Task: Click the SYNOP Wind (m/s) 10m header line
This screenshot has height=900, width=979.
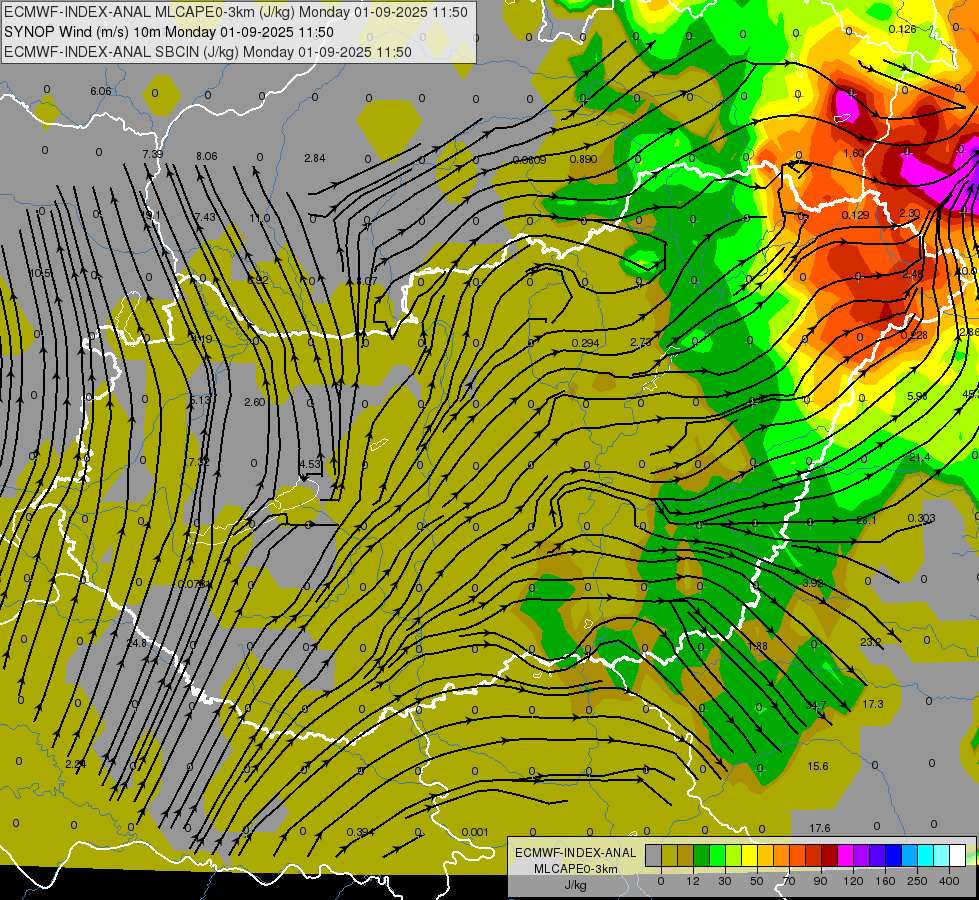Action: (x=169, y=32)
